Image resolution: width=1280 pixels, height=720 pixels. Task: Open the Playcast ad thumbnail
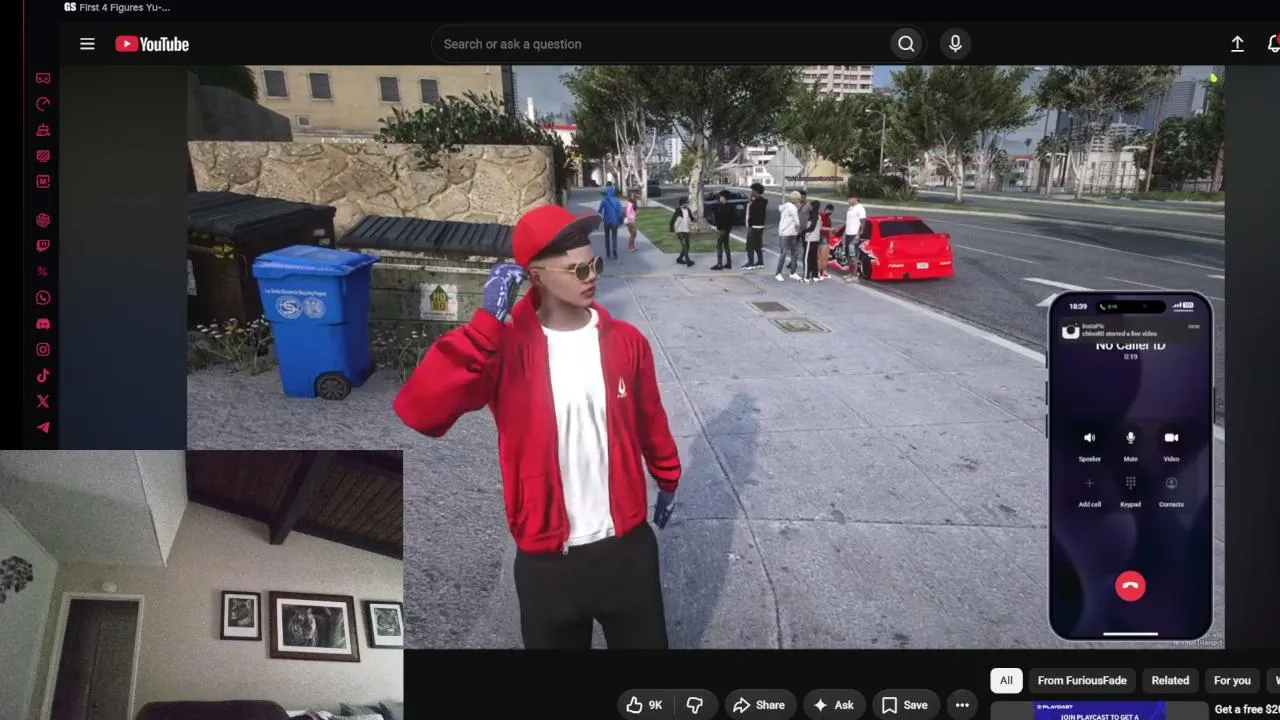pos(1099,711)
